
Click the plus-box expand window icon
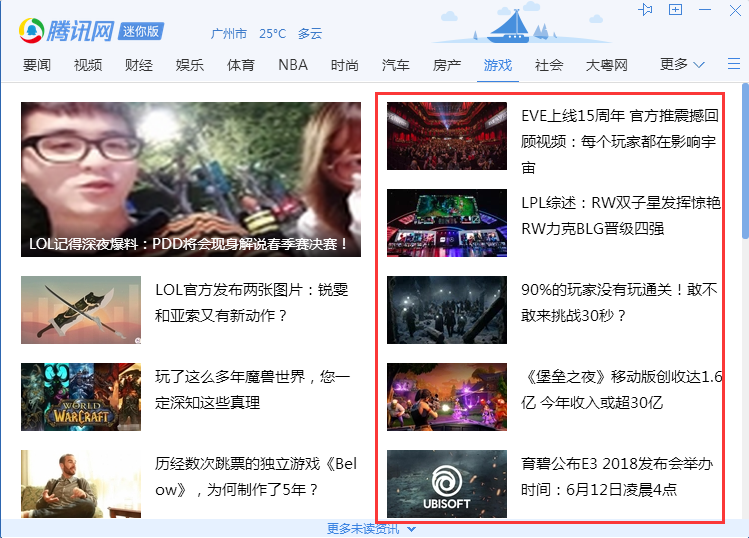676,10
